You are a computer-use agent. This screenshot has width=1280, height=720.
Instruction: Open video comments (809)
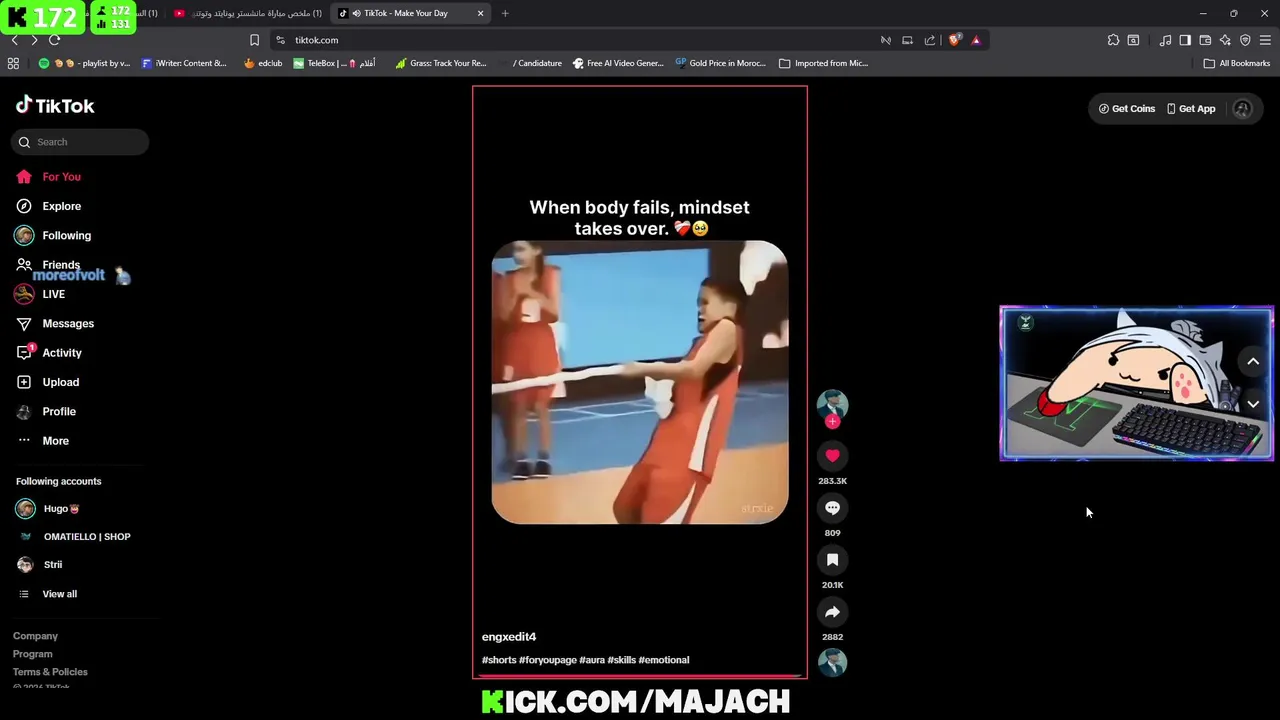click(x=832, y=508)
